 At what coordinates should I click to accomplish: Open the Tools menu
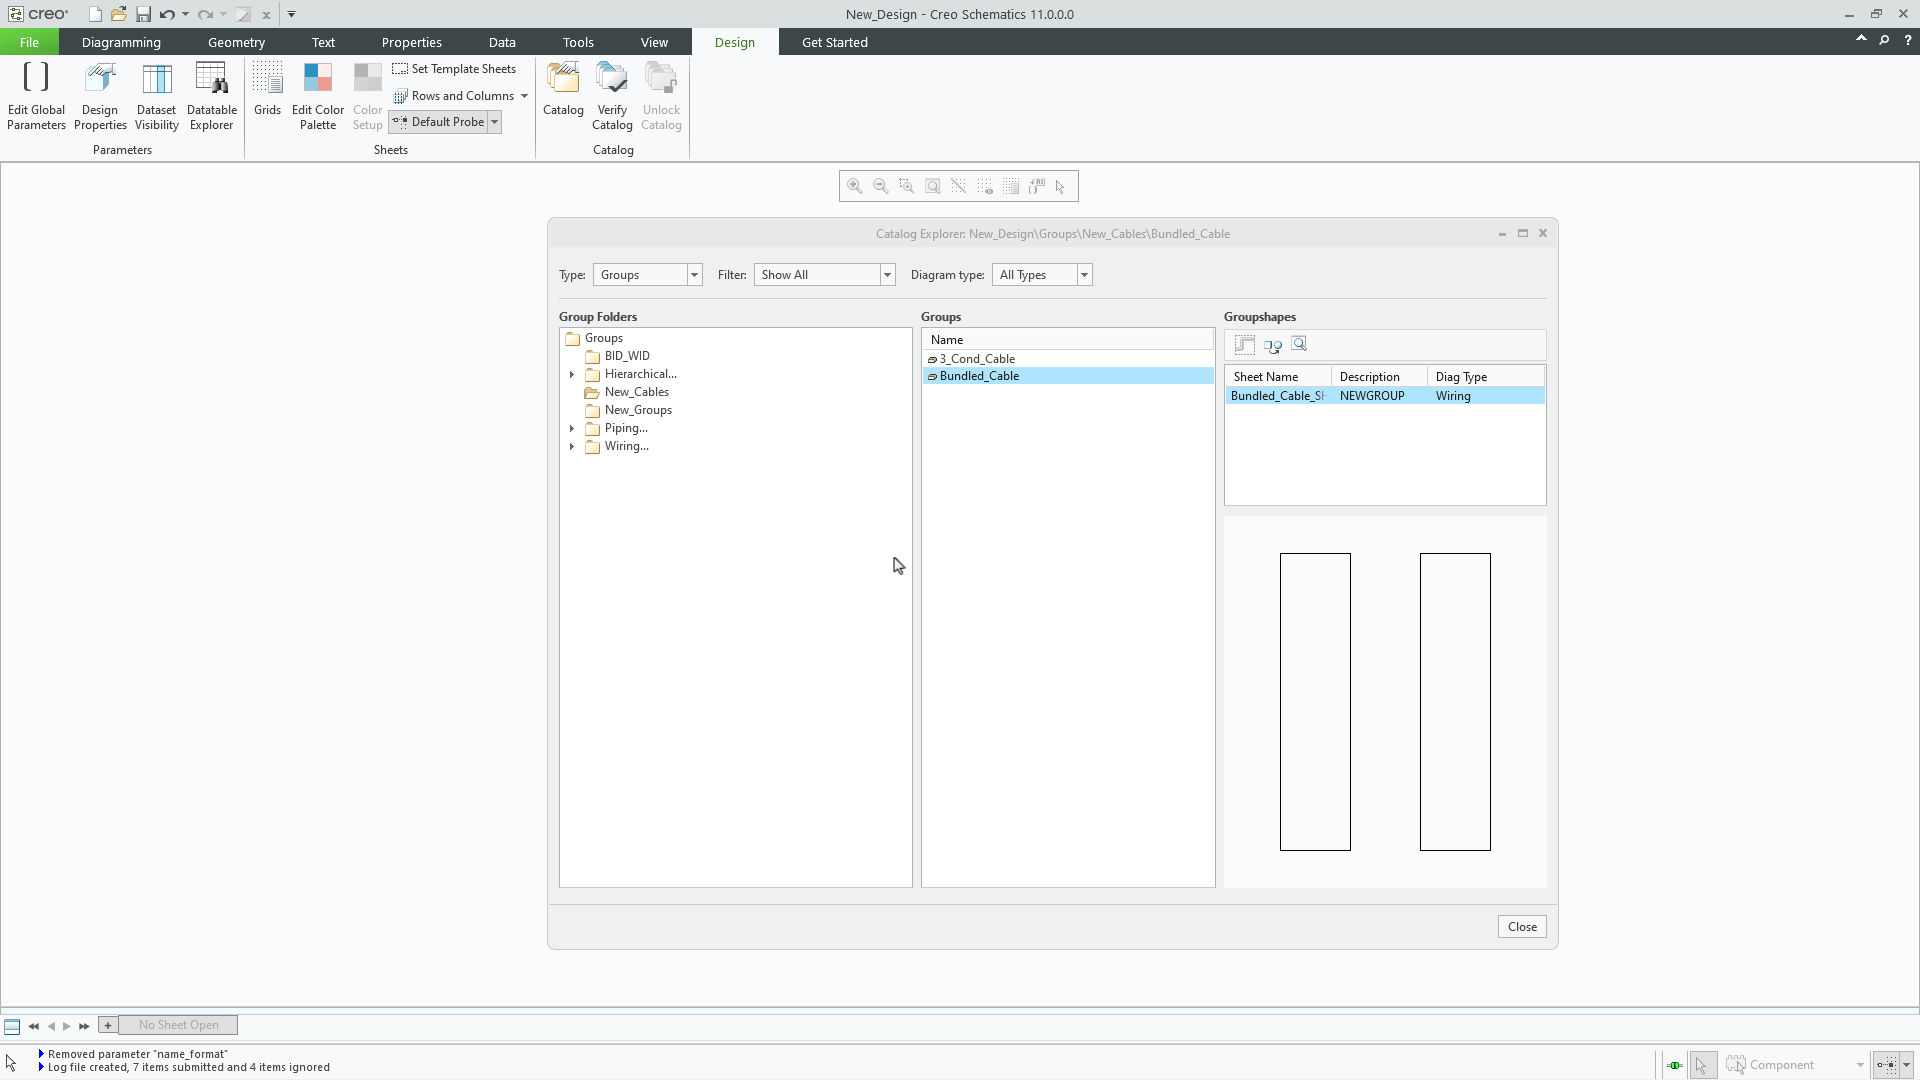(x=577, y=42)
